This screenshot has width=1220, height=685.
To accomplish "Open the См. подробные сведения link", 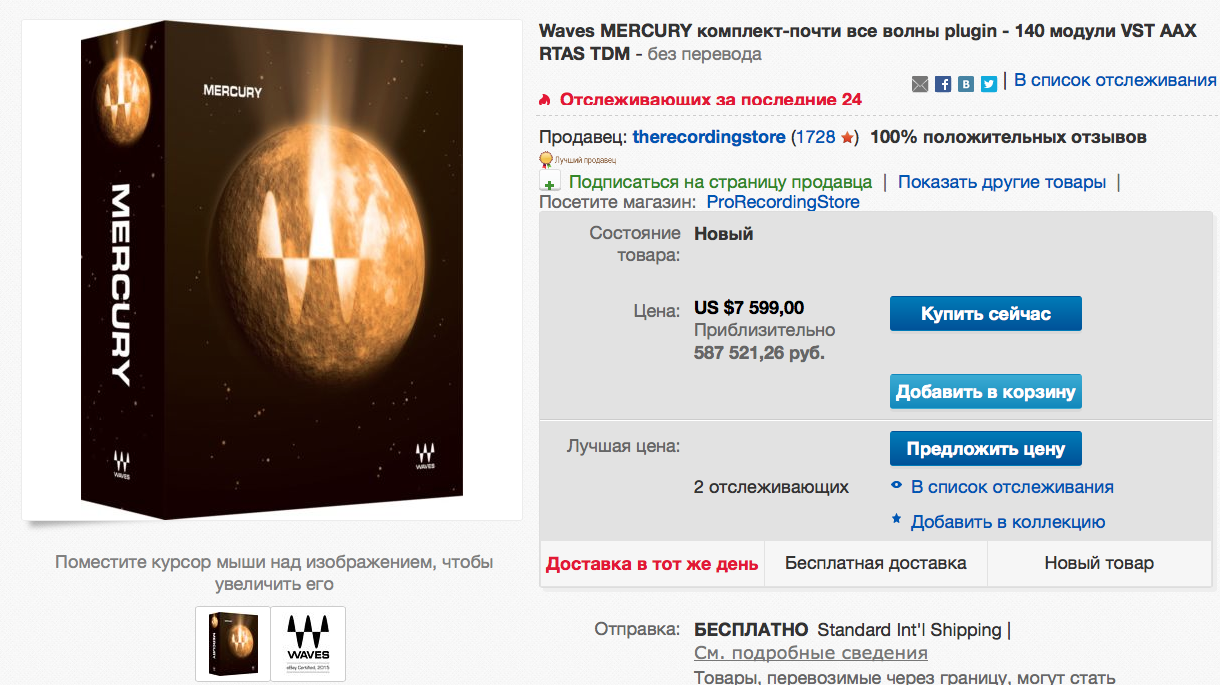I will (x=811, y=653).
